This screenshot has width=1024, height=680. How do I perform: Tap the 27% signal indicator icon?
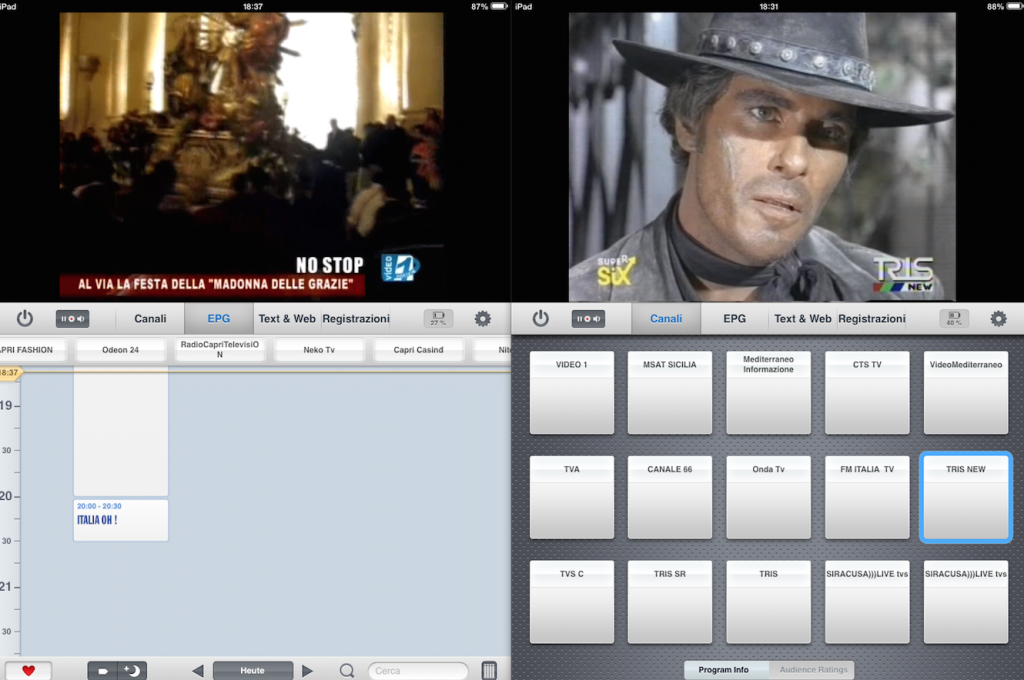(x=438, y=318)
